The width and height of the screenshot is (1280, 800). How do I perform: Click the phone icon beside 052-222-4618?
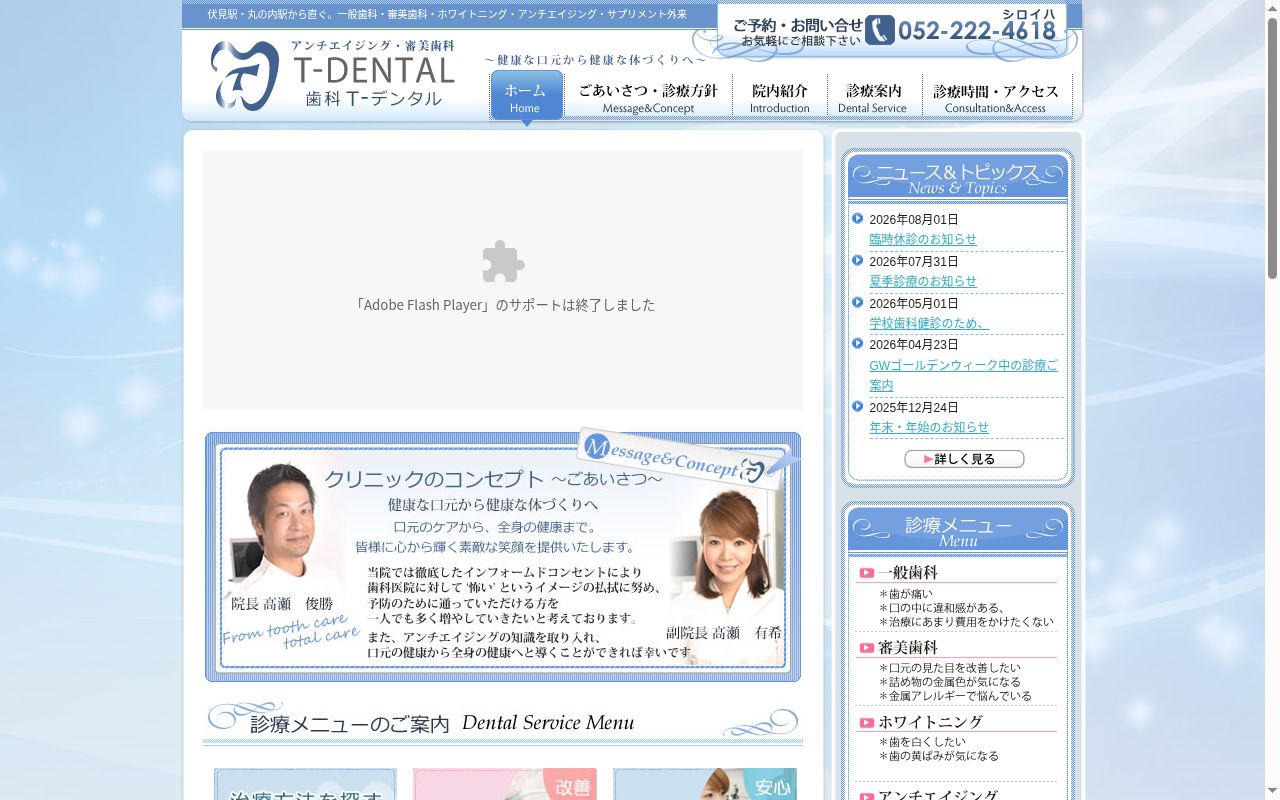pos(880,30)
